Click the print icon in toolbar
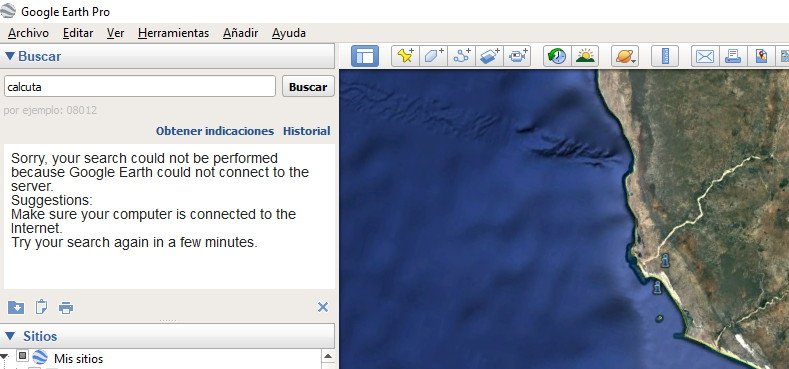The width and height of the screenshot is (789, 369). point(733,56)
